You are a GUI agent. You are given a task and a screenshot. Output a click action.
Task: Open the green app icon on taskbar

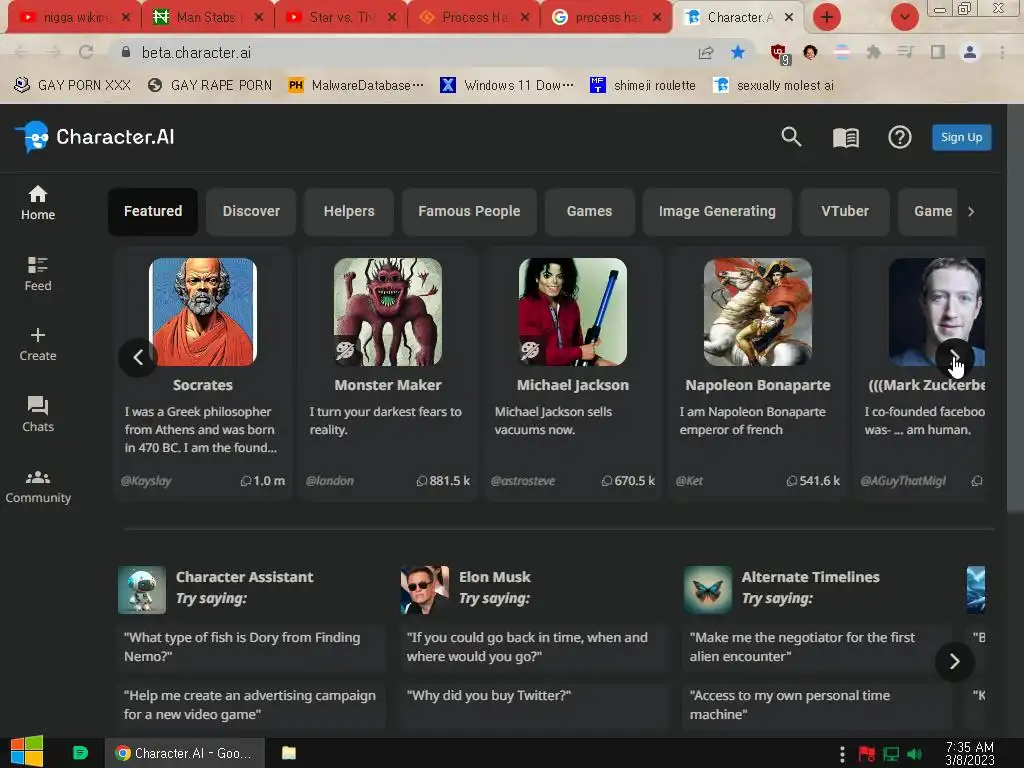80,753
